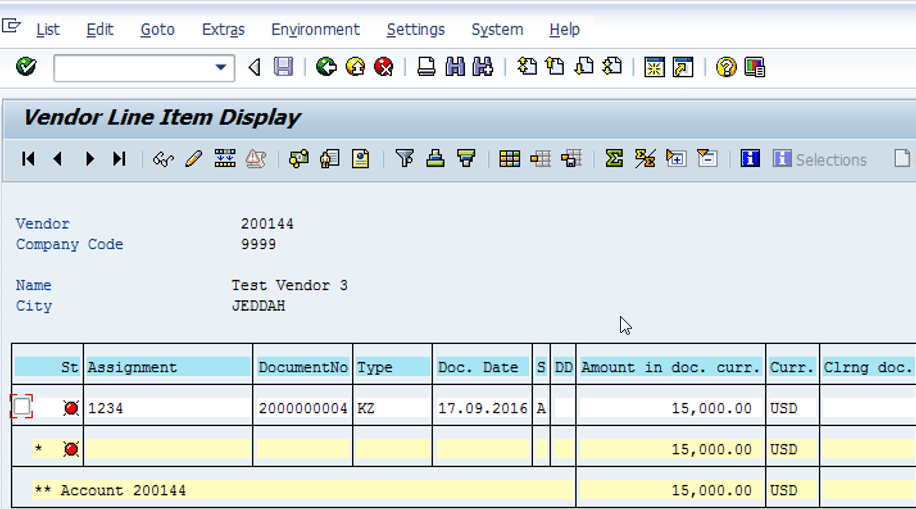Click the Amount in doc. curr. header

pos(671,368)
